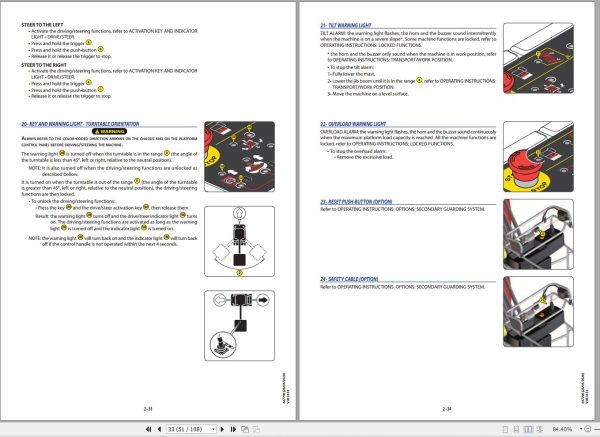
Task: Click the black WARNING label badge
Action: [109, 131]
